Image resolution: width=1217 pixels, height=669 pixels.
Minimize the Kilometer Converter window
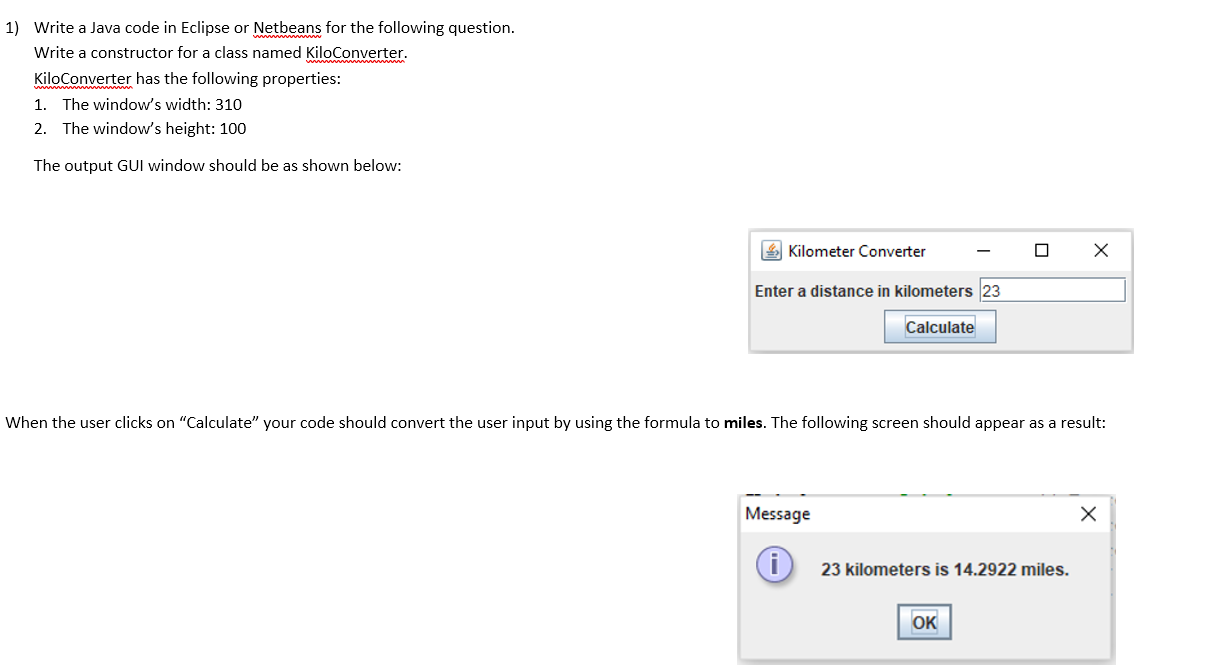point(985,251)
